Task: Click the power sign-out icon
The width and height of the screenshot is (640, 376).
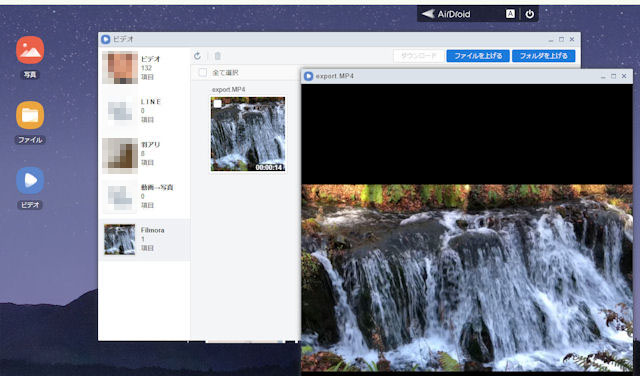Action: [529, 14]
